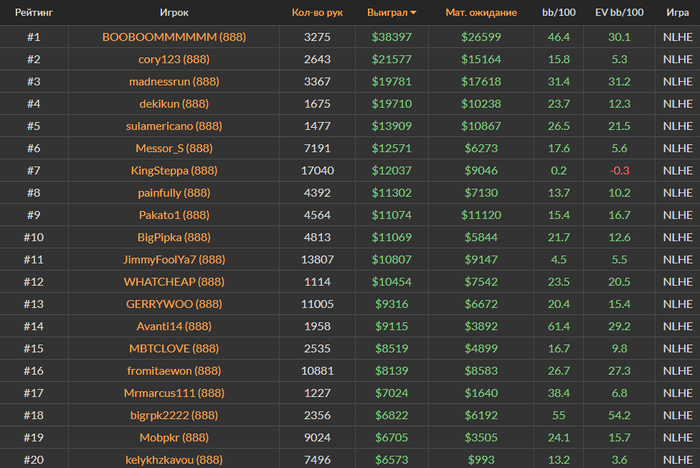
Task: Open cory123 (888) player link
Action: [174, 59]
